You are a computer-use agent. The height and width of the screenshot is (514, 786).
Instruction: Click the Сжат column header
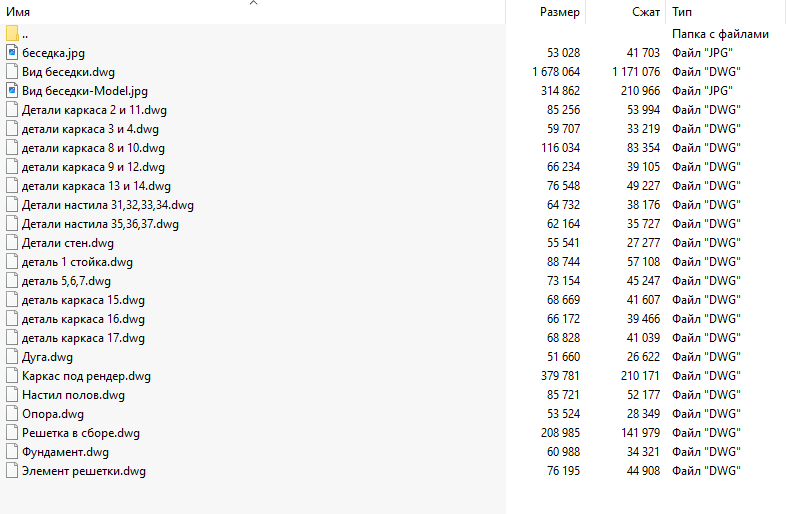[646, 12]
